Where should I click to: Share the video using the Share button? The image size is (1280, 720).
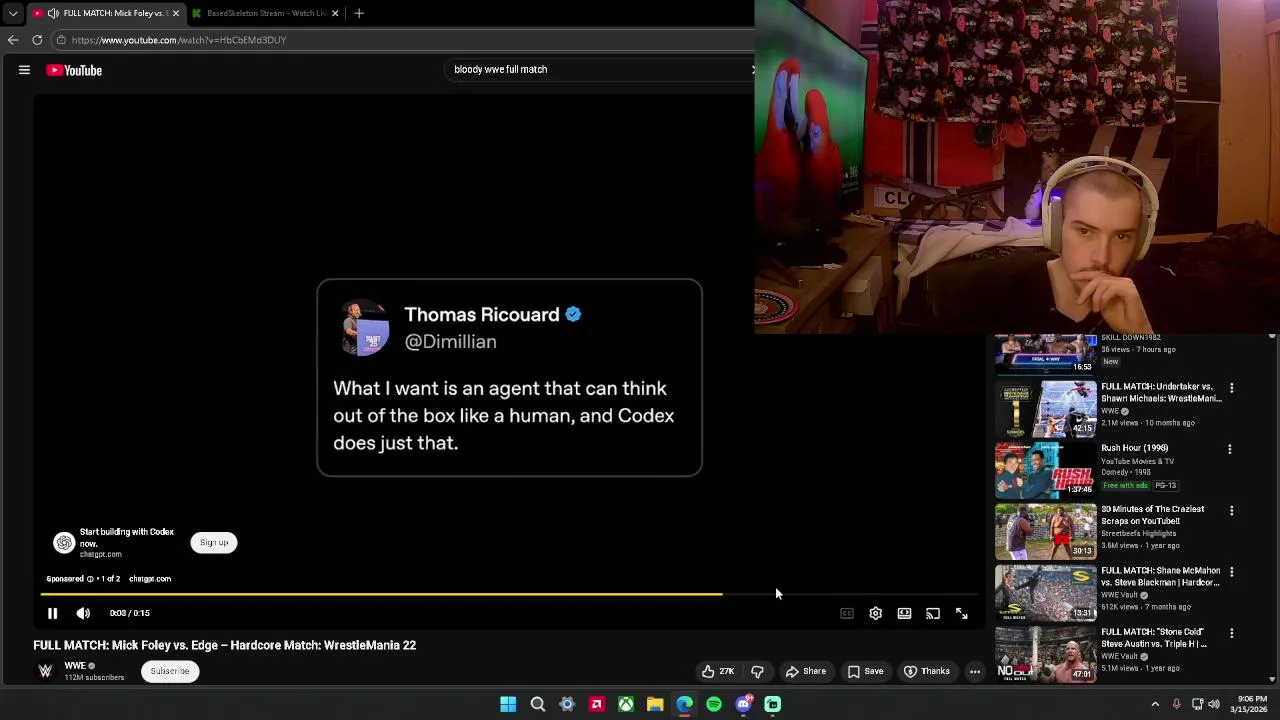click(806, 671)
